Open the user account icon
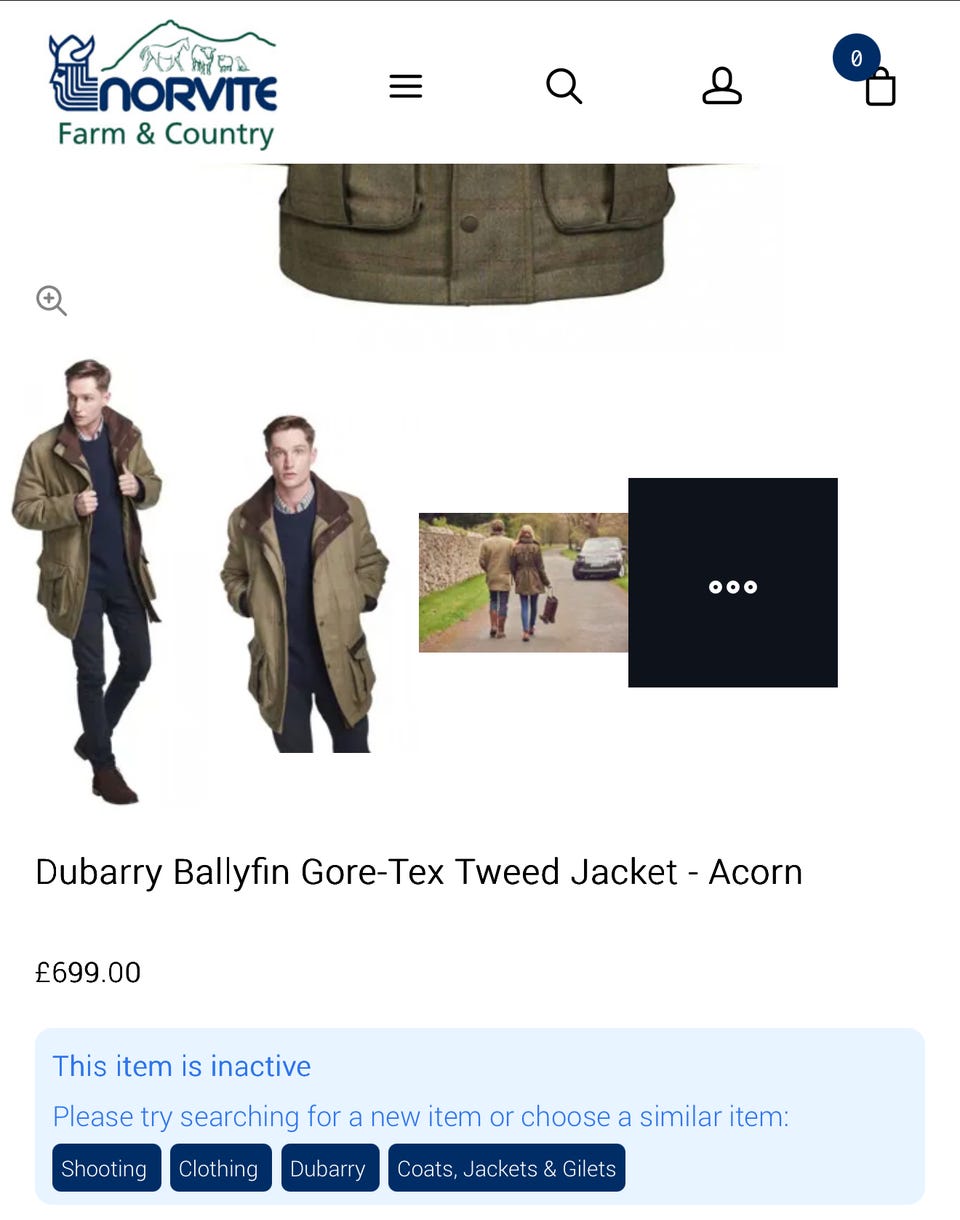This screenshot has height=1220, width=960. [x=722, y=86]
